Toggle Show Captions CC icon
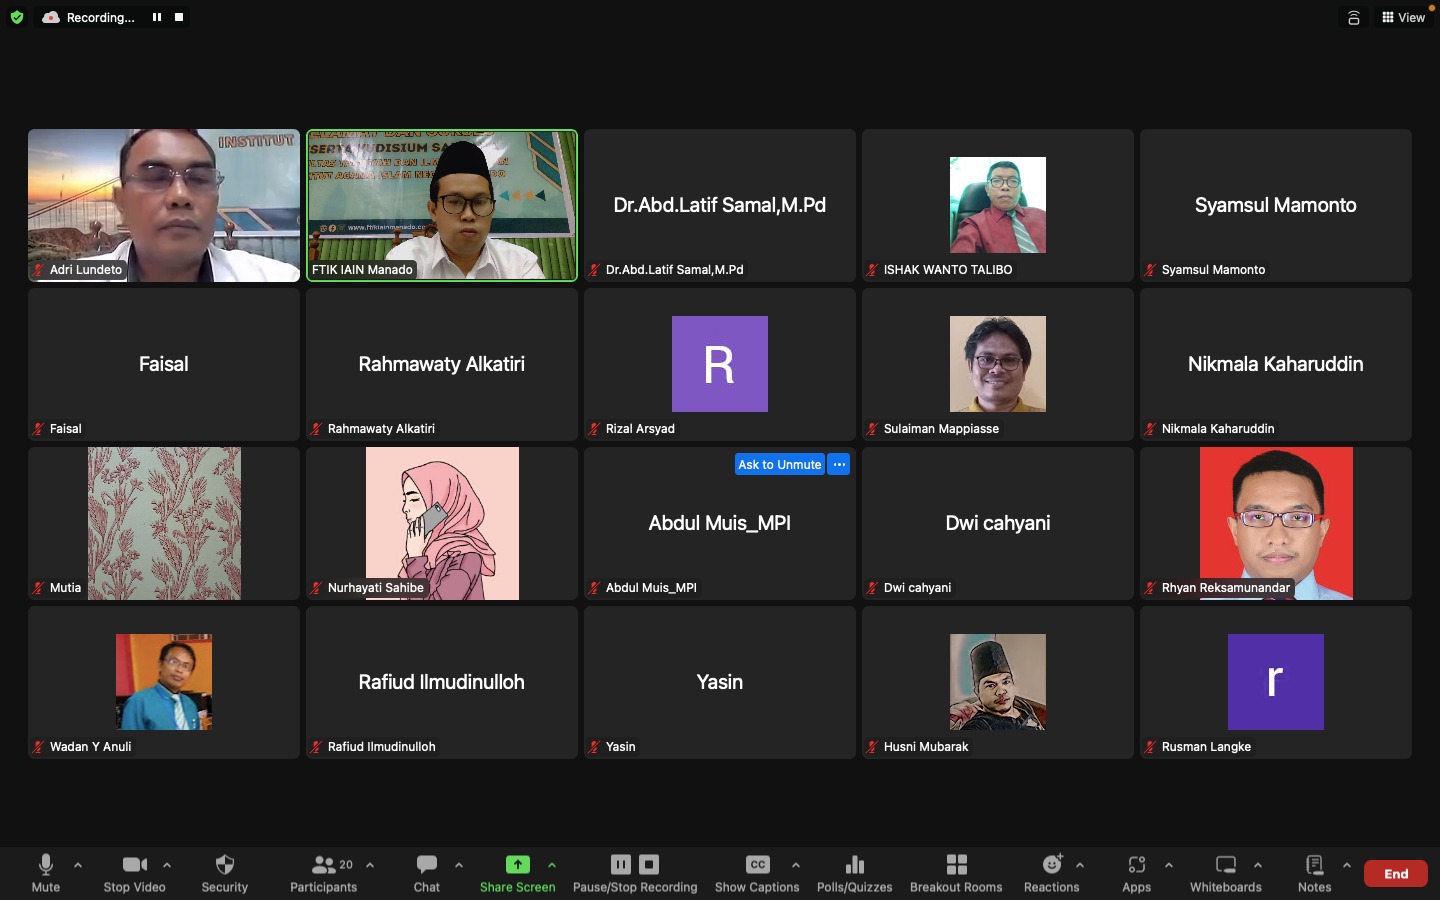The height and width of the screenshot is (900, 1440). point(758,864)
